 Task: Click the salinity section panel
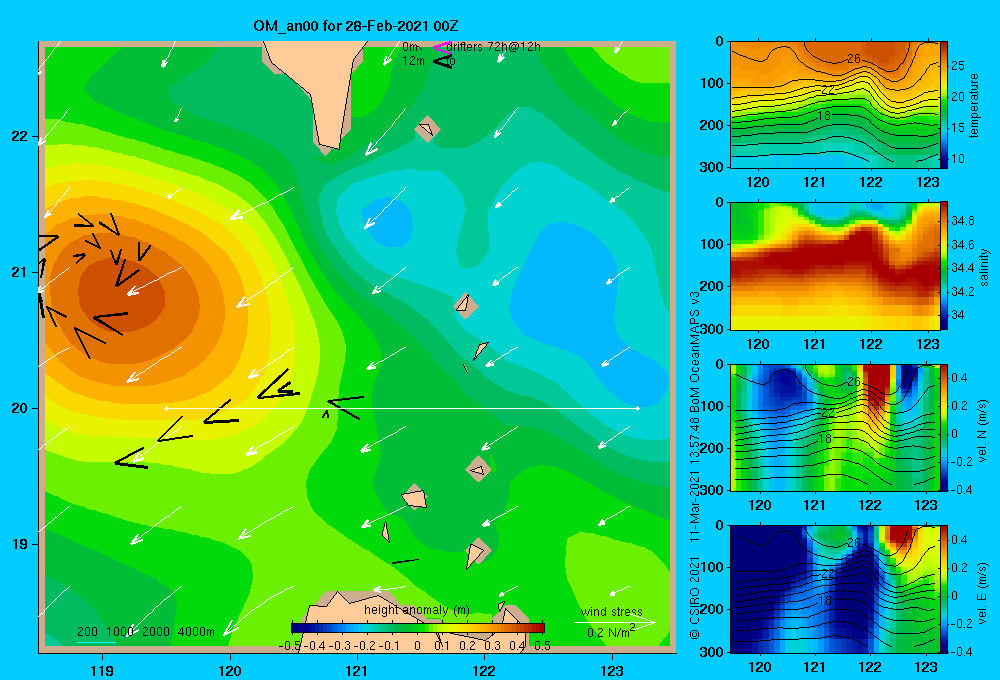(834, 266)
